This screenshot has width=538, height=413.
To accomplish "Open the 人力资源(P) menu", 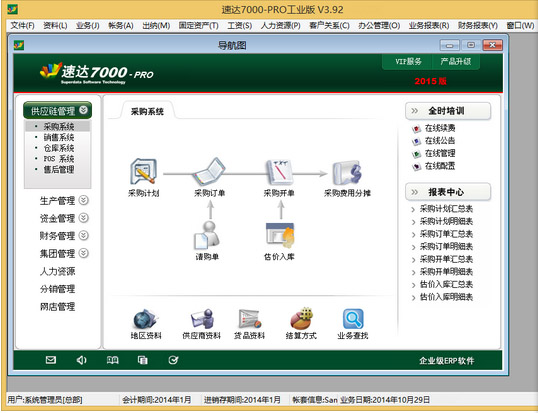I will point(280,25).
